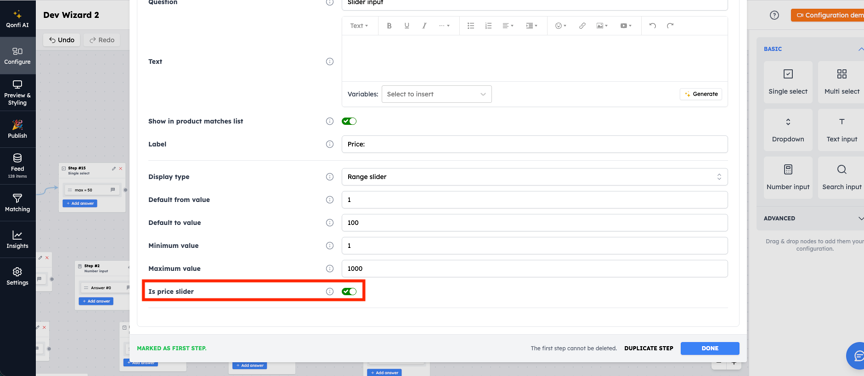Click info icon next to Text
Image resolution: width=864 pixels, height=376 pixels.
(x=330, y=62)
